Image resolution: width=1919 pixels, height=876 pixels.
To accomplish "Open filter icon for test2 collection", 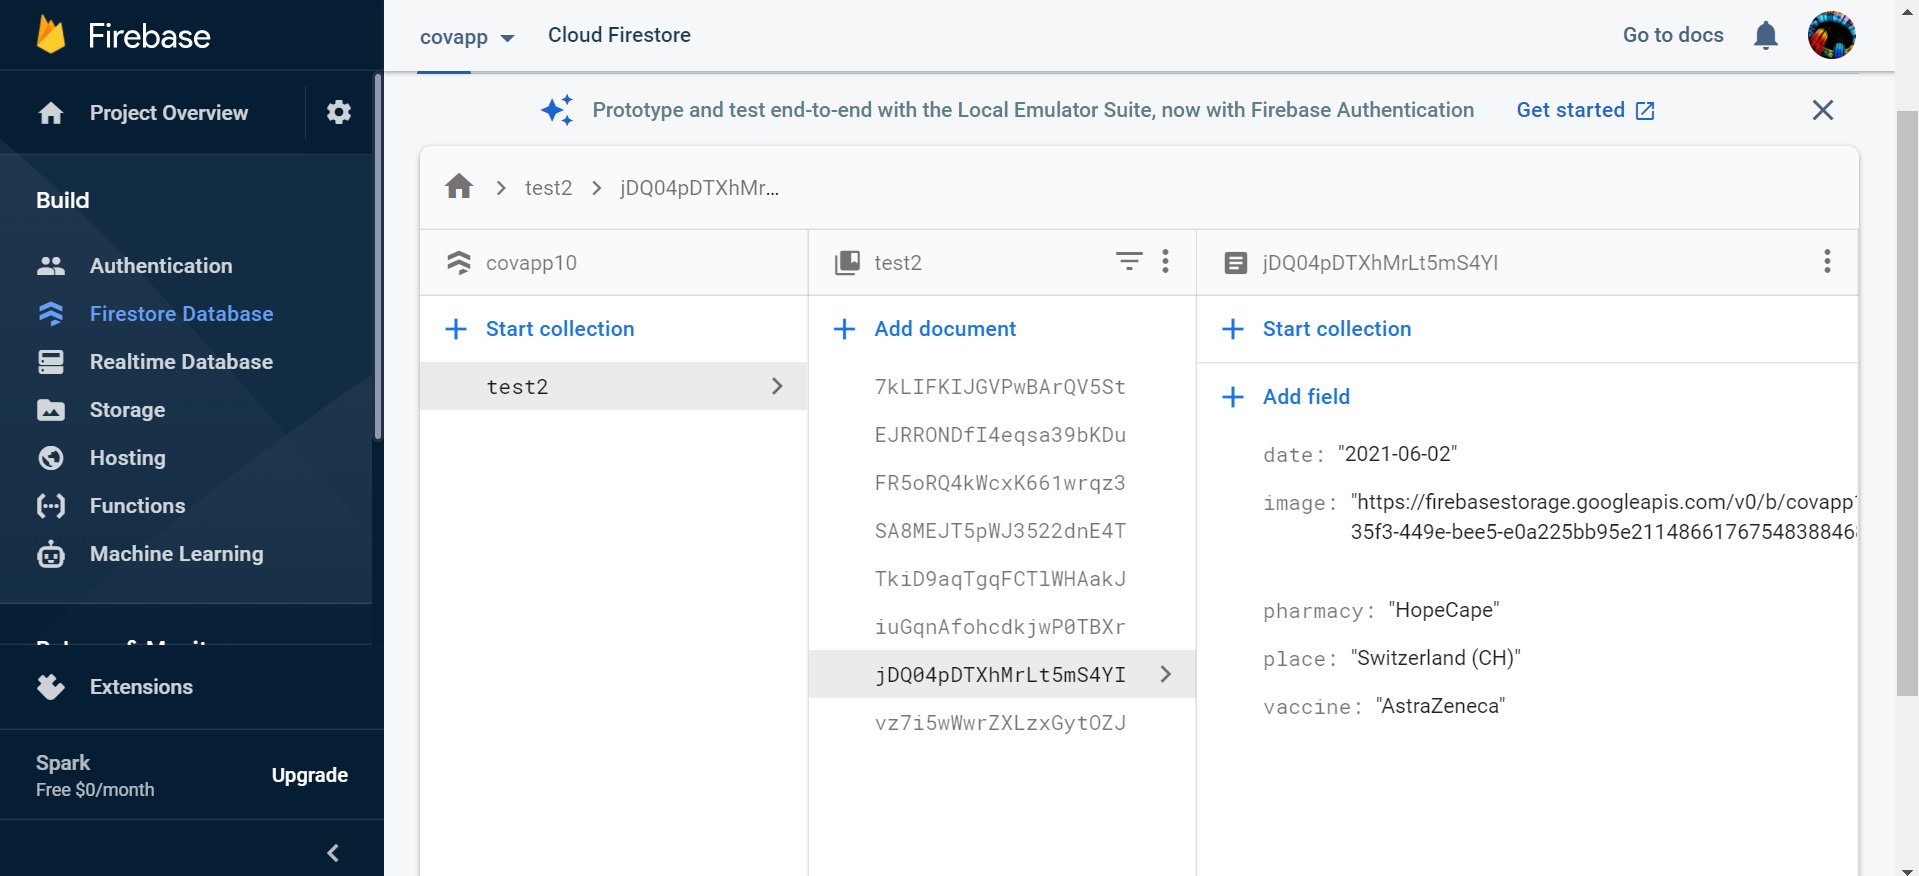I will click(x=1129, y=262).
